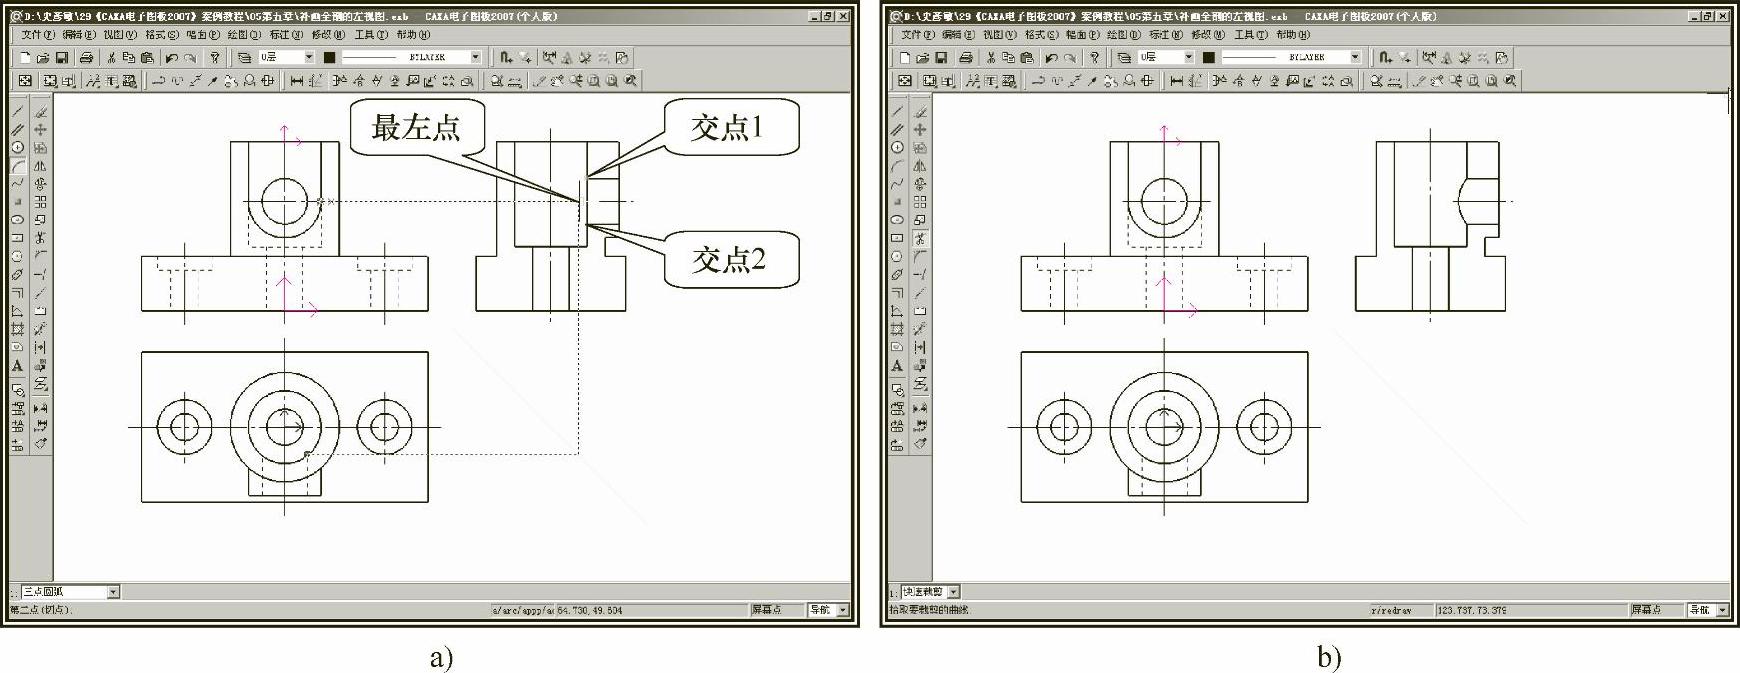
Task: Click the black color swatch in window a
Action: (x=329, y=58)
